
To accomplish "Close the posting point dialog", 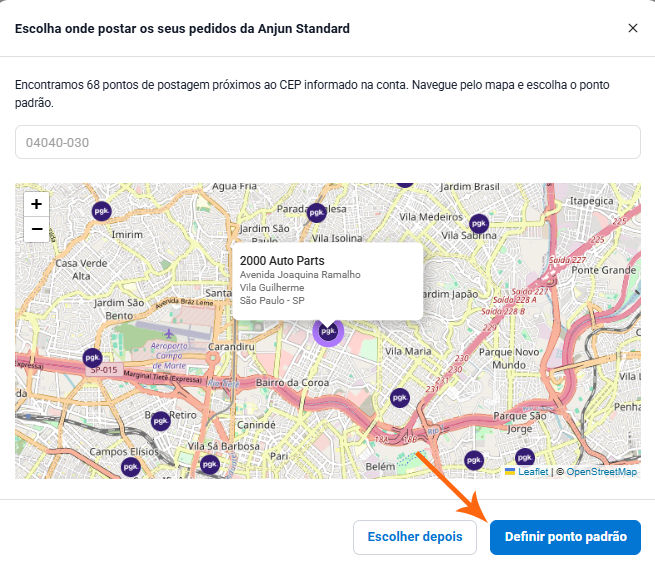I will pos(632,29).
